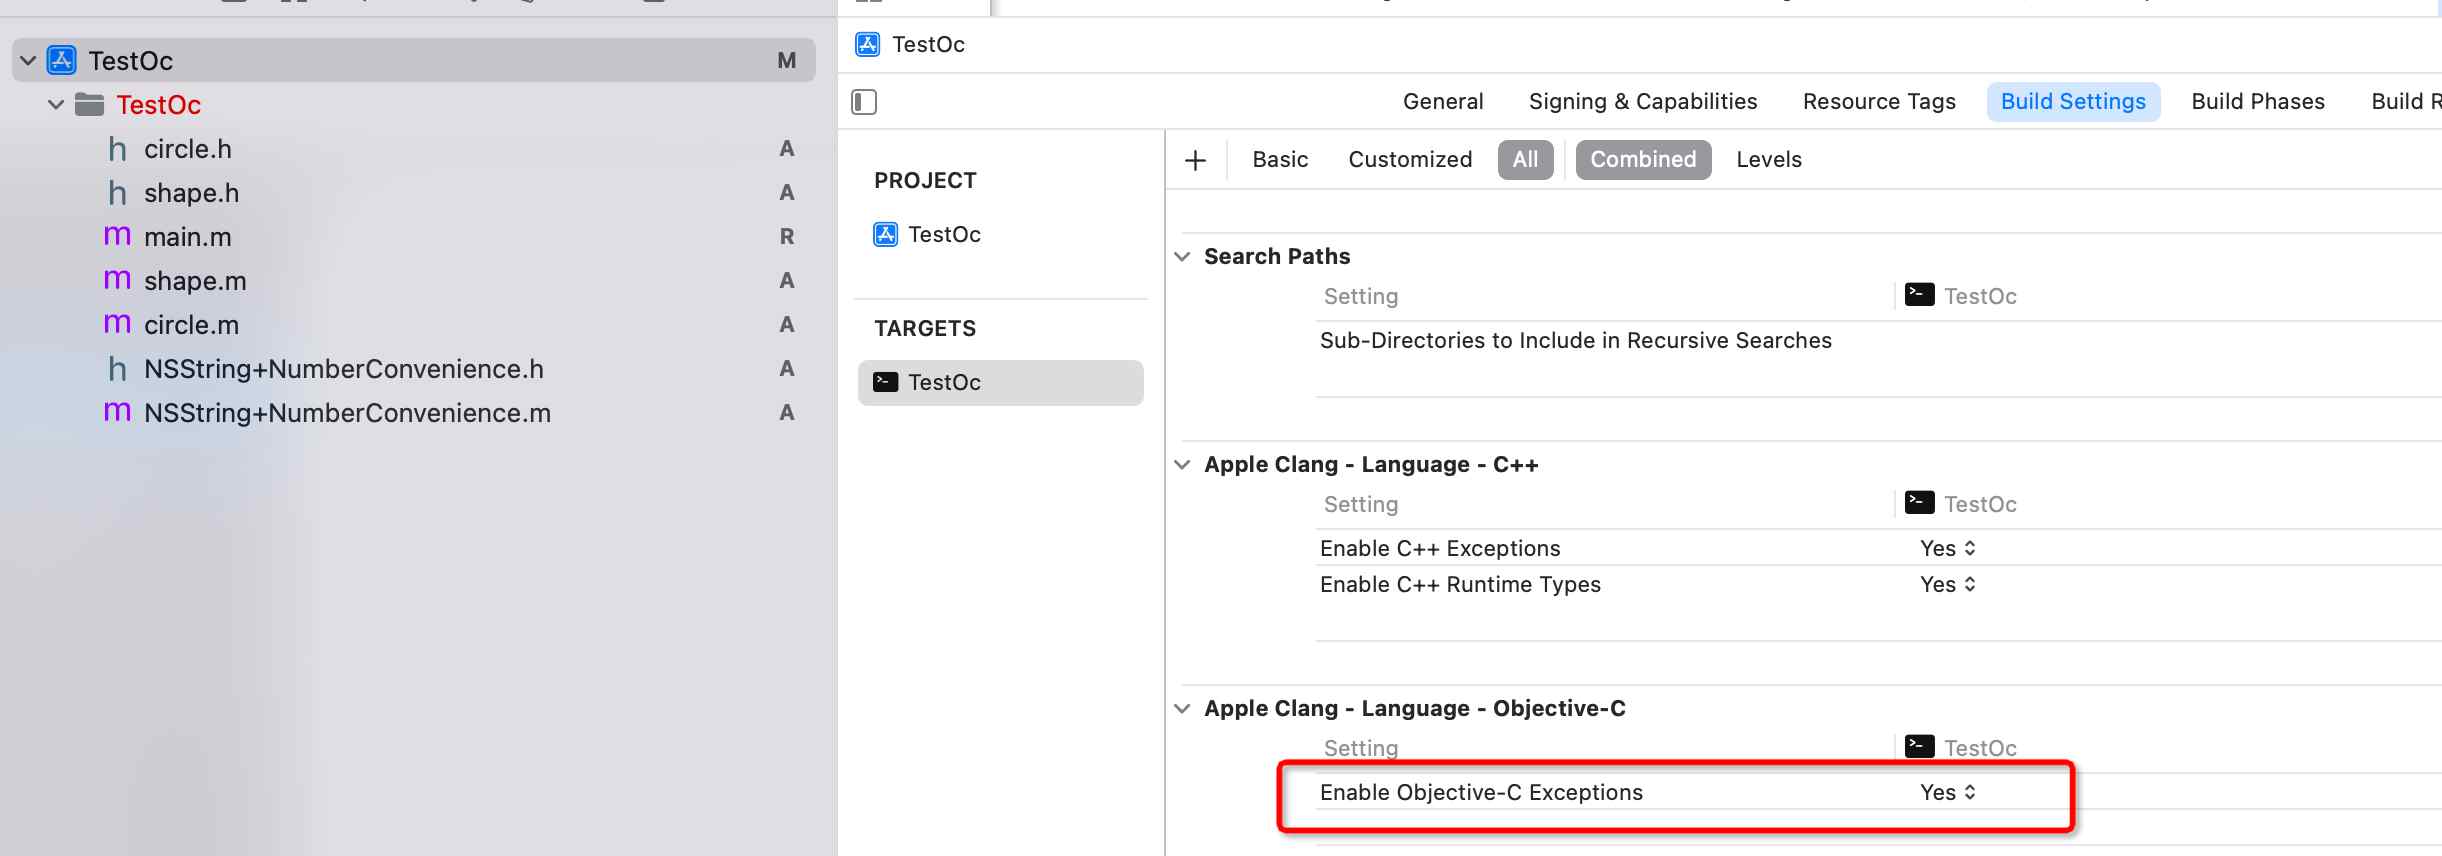
Task: Click the TestOc folder icon in navigator
Action: tap(90, 104)
